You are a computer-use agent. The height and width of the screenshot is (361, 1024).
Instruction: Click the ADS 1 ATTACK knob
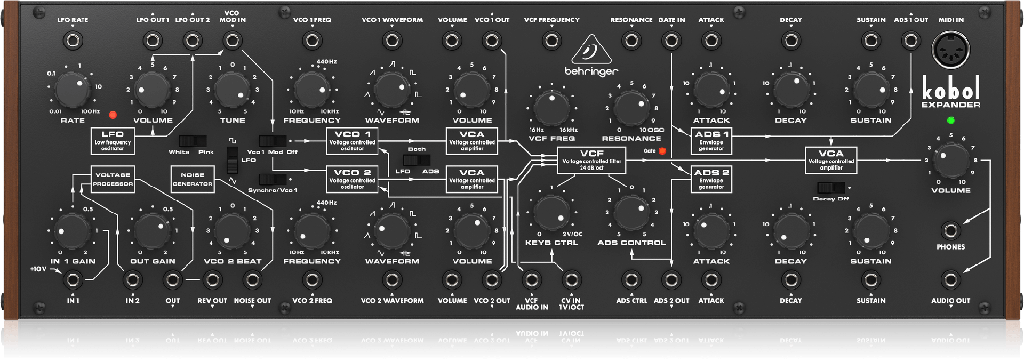coord(711,90)
